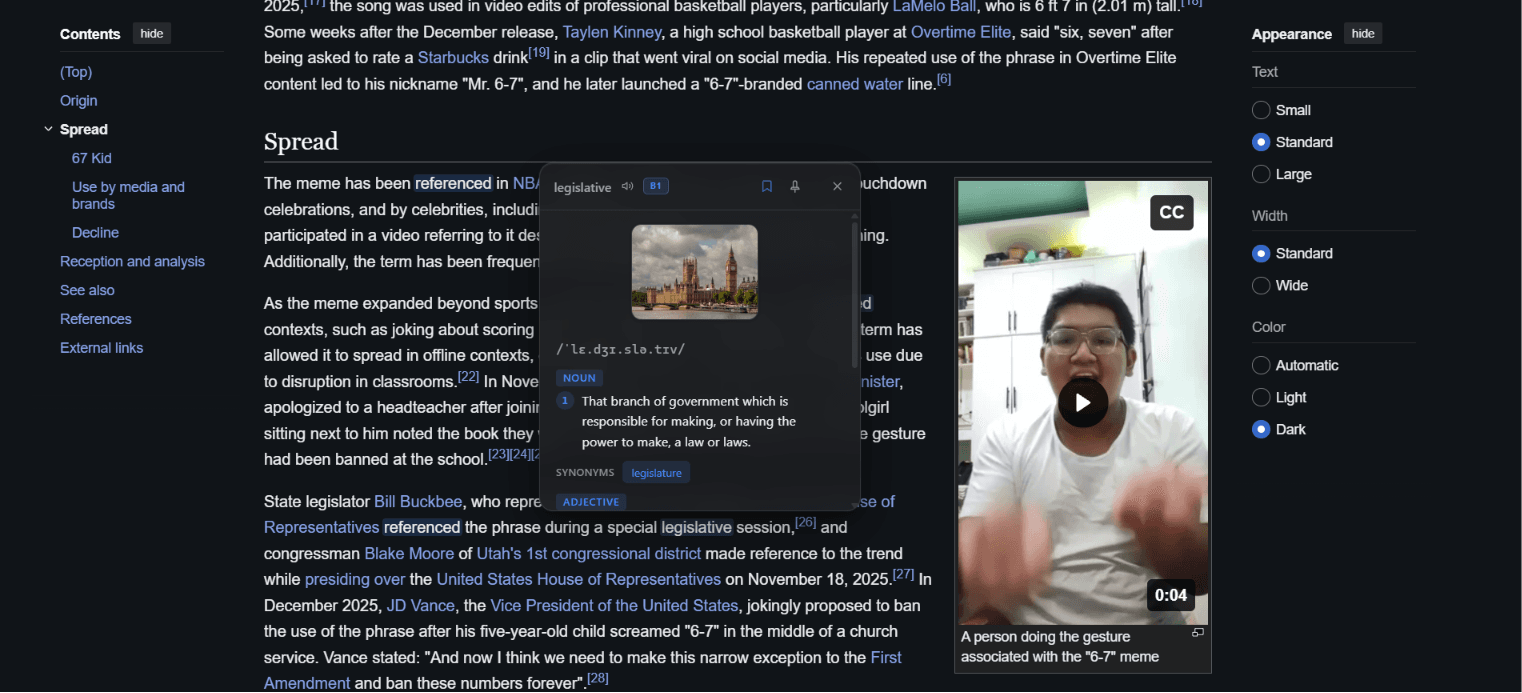Navigate to Reception and analysis section
1522x693 pixels.
tap(132, 262)
